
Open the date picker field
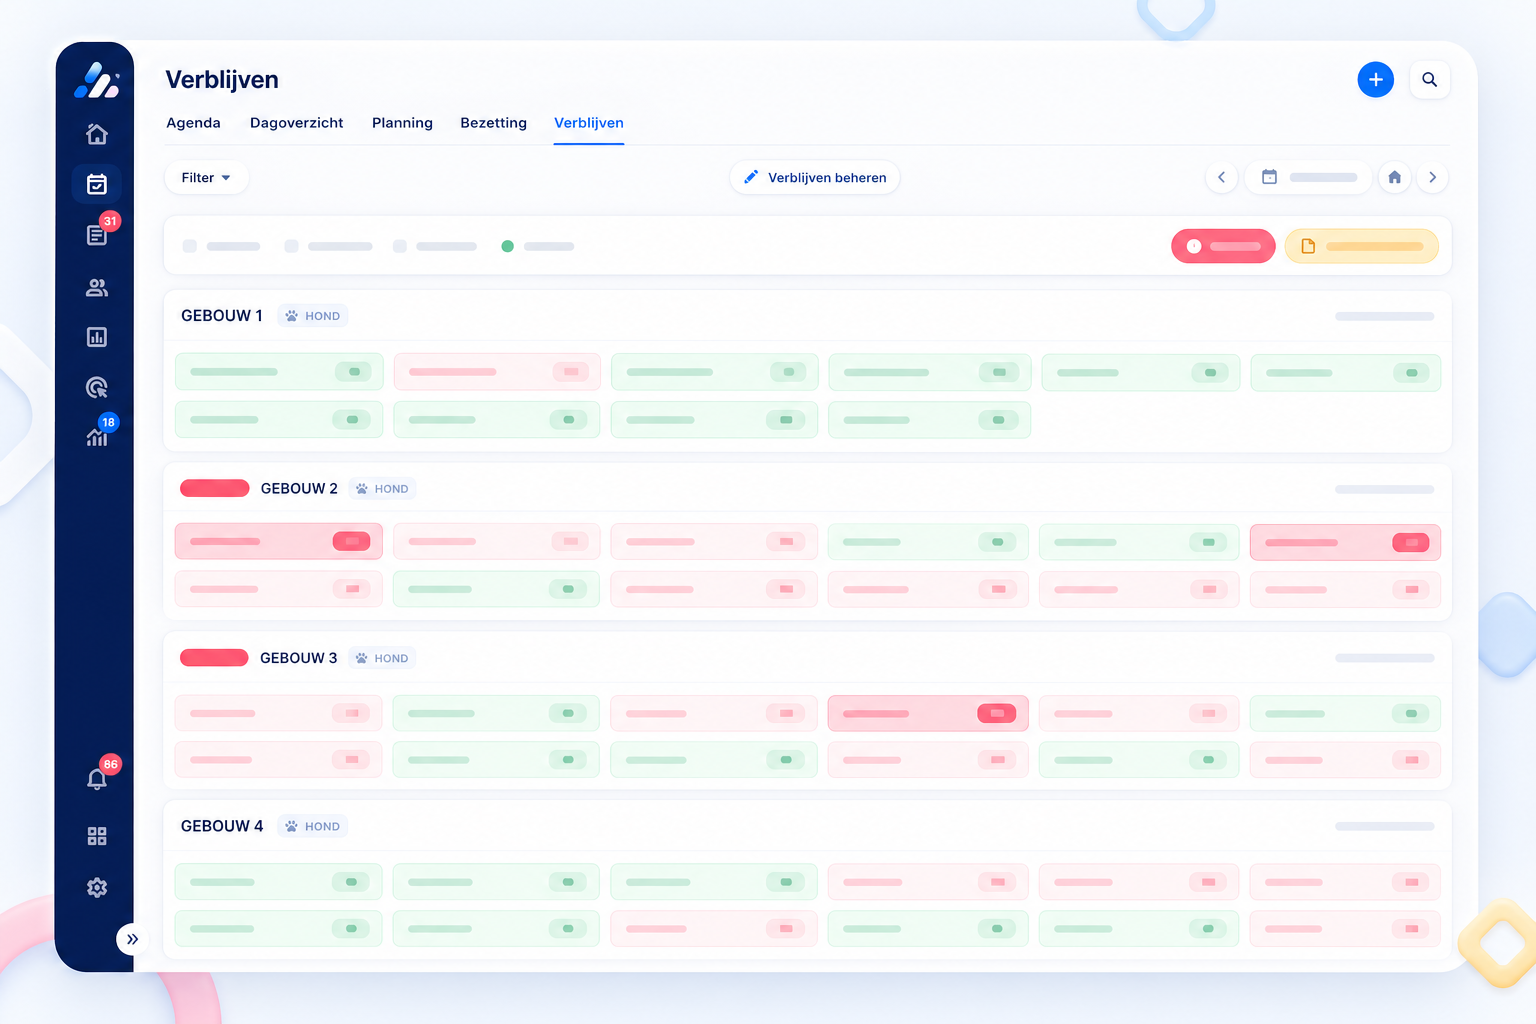coord(1308,178)
